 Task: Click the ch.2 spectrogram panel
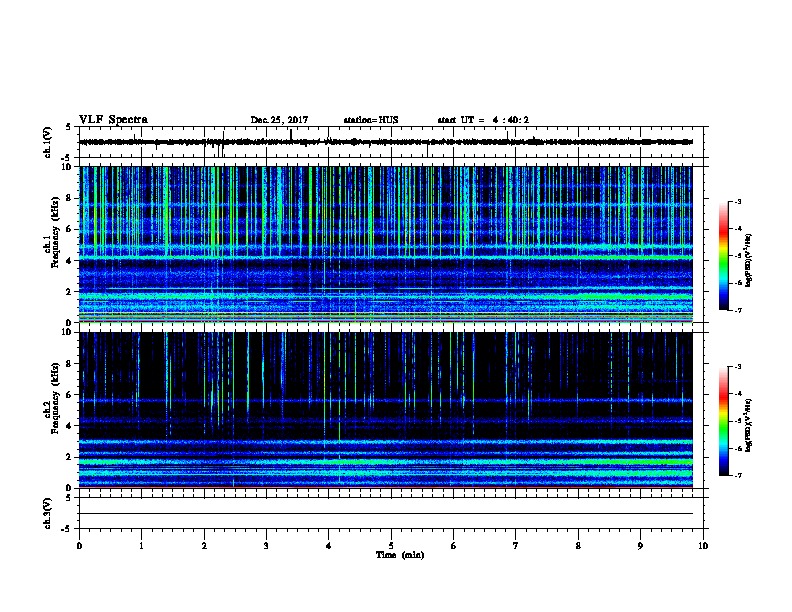coord(386,410)
